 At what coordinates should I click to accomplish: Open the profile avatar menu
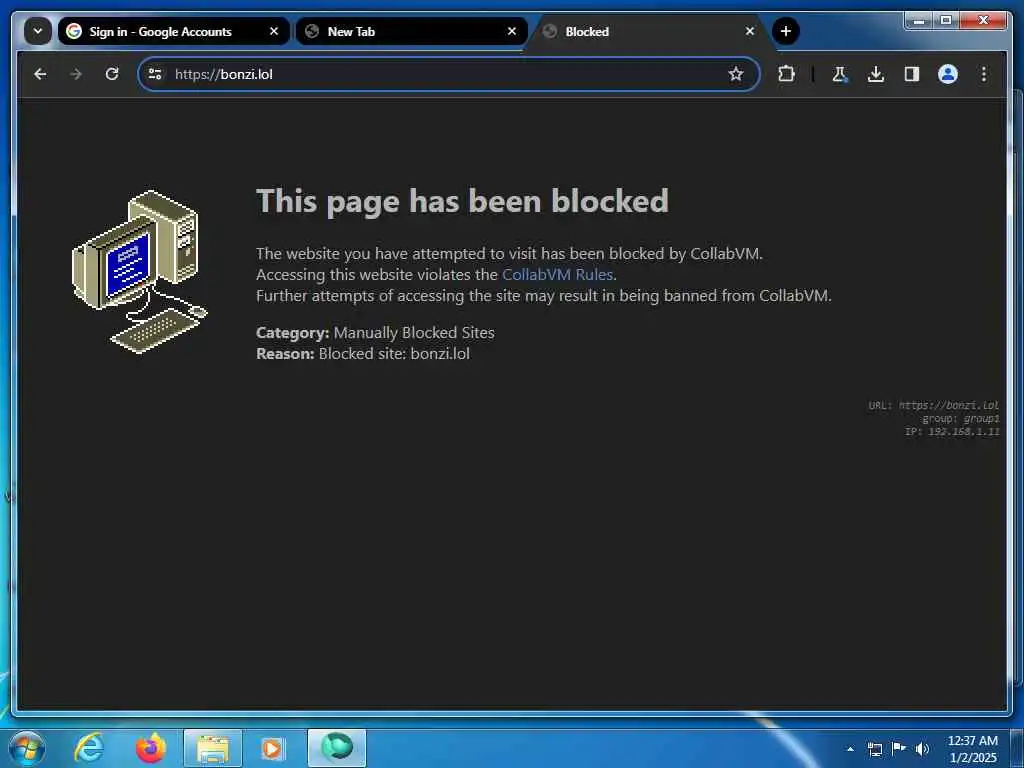point(948,74)
